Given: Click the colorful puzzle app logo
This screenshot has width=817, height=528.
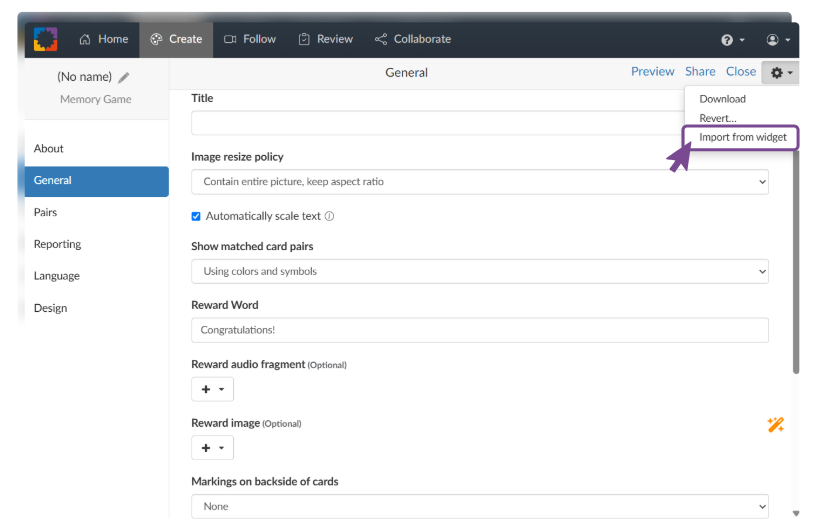Looking at the screenshot, I should [x=45, y=39].
